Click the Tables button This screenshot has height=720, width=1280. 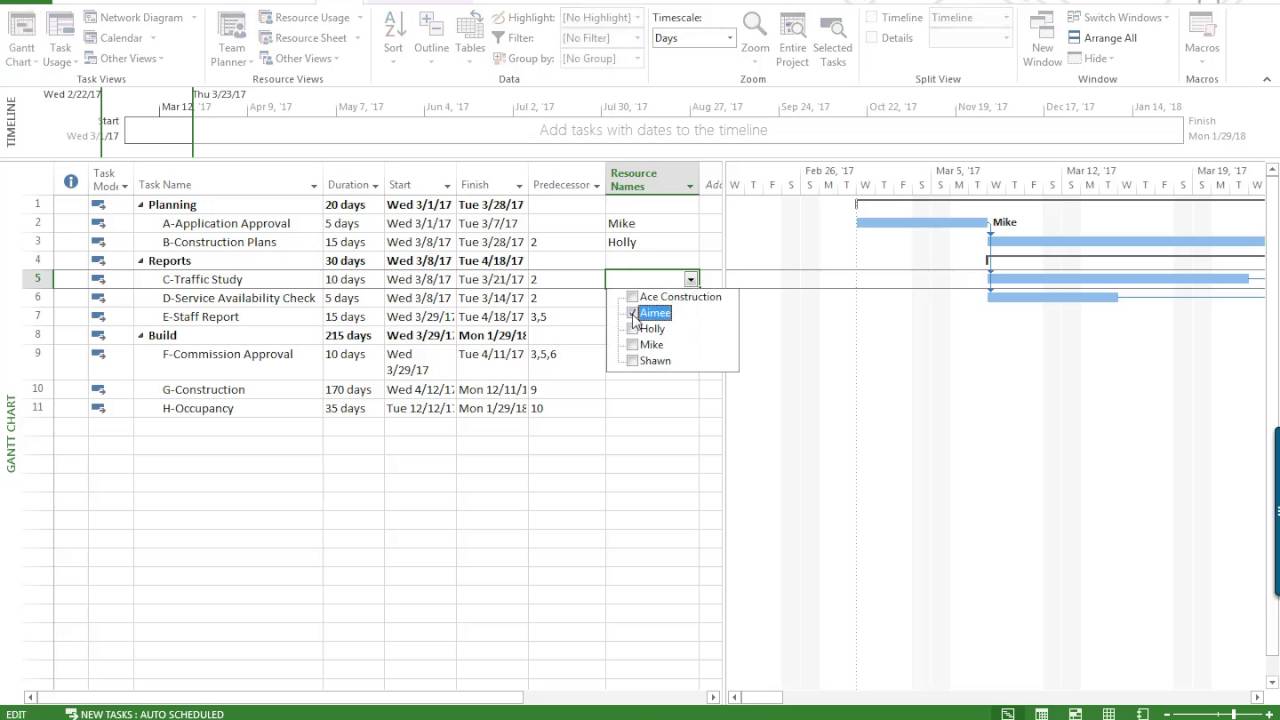pyautogui.click(x=470, y=38)
